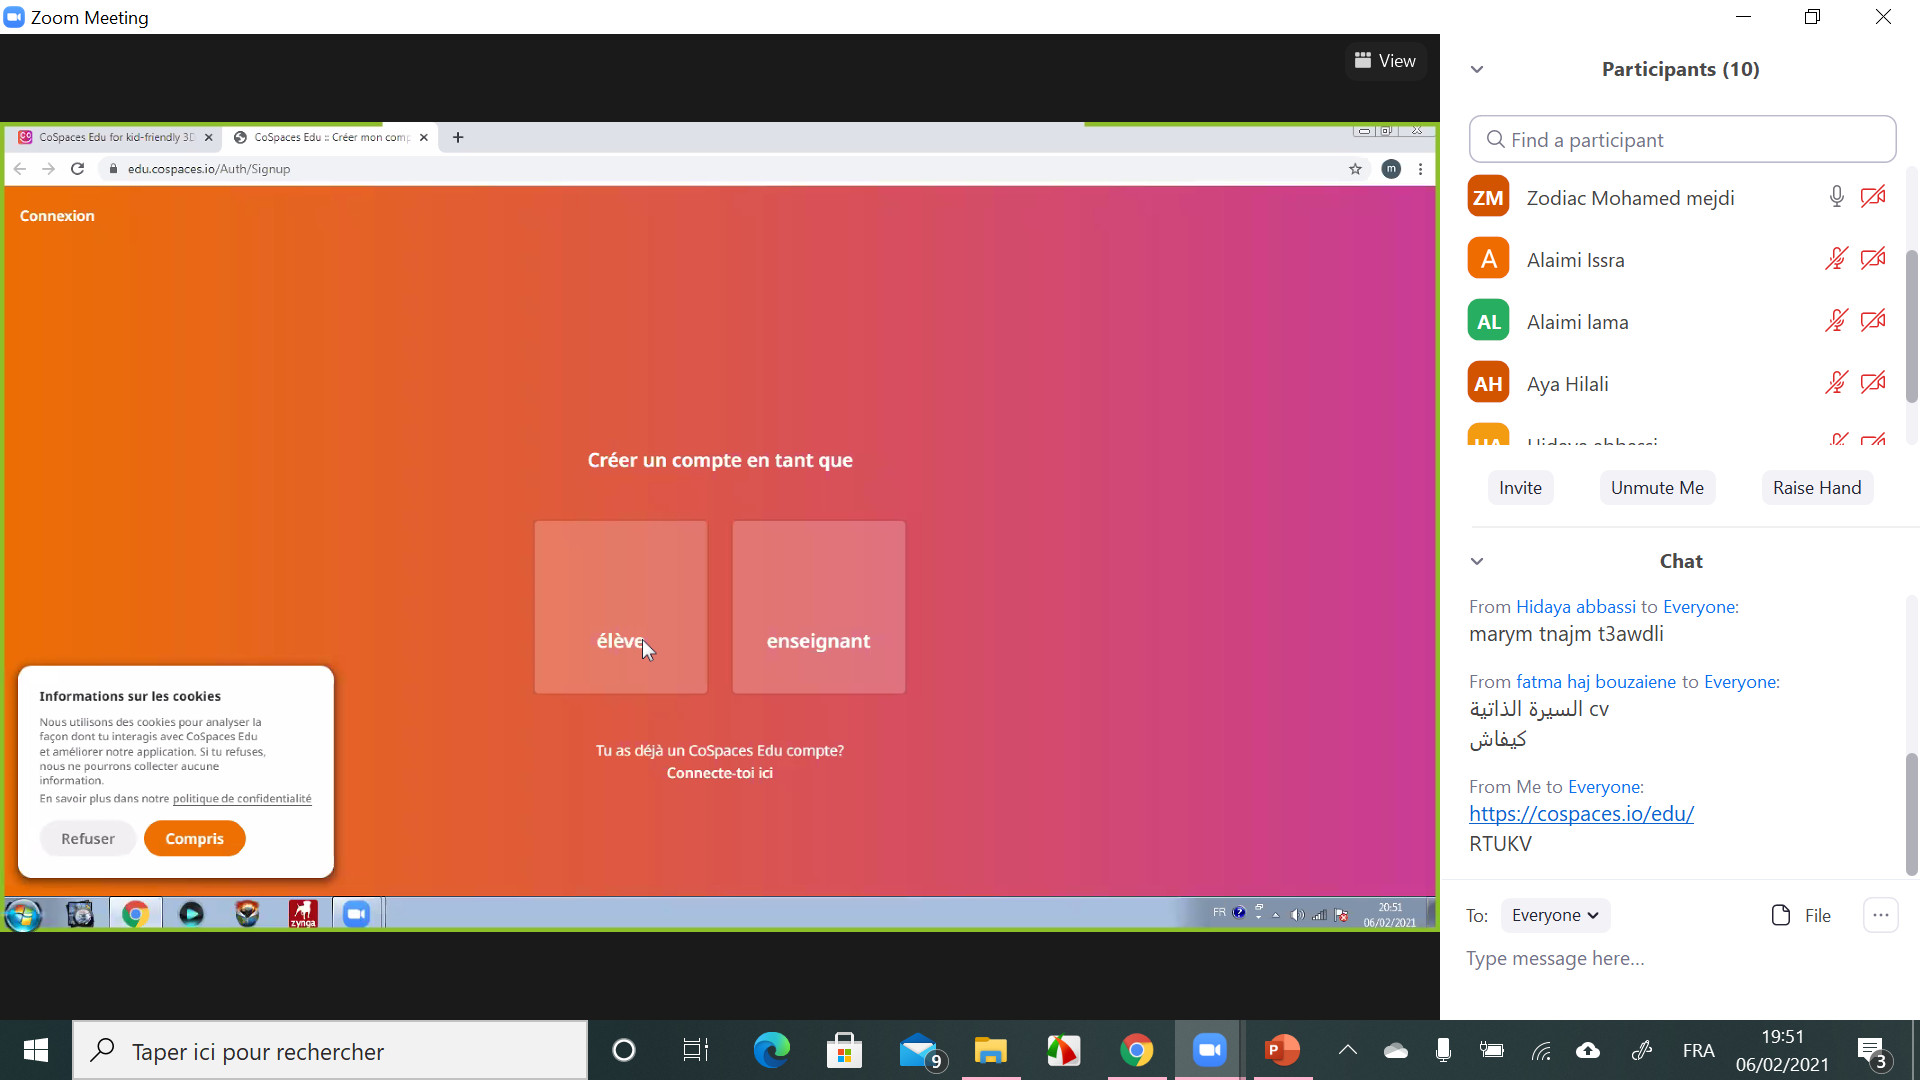Viewport: 1920px width, 1080px height.
Task: Click Alaimi Issra video-off icon
Action: [x=1873, y=259]
